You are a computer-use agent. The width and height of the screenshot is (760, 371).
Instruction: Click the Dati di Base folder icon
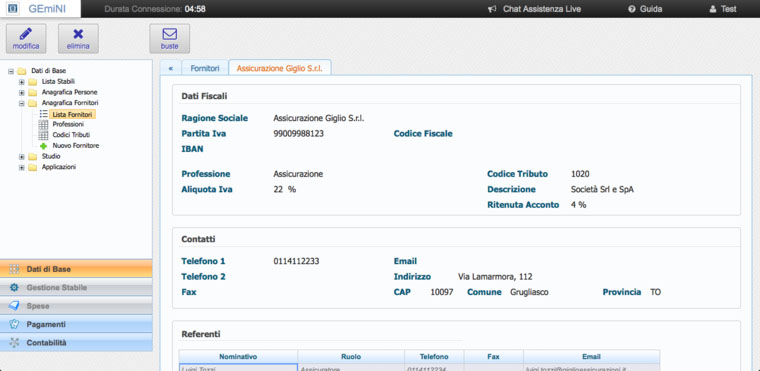tap(22, 71)
